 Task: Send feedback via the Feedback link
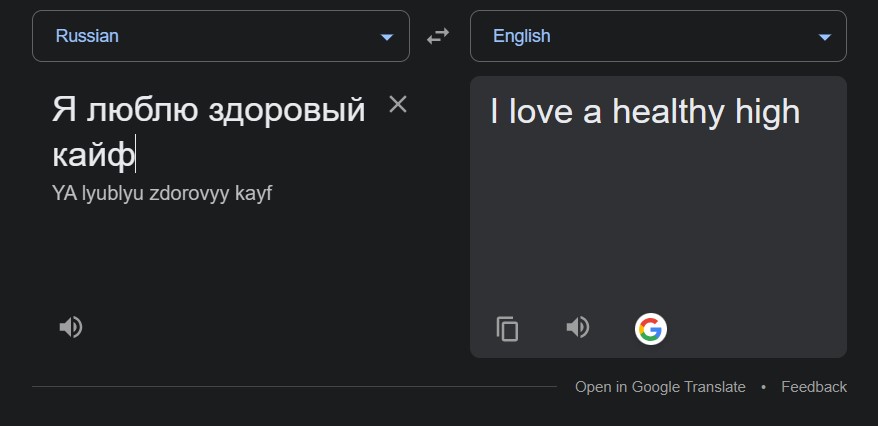813,387
